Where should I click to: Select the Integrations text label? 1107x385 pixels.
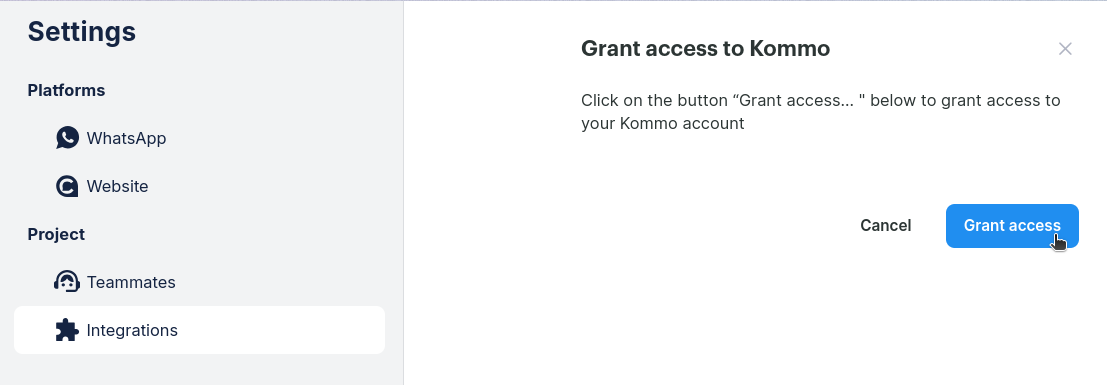click(132, 331)
